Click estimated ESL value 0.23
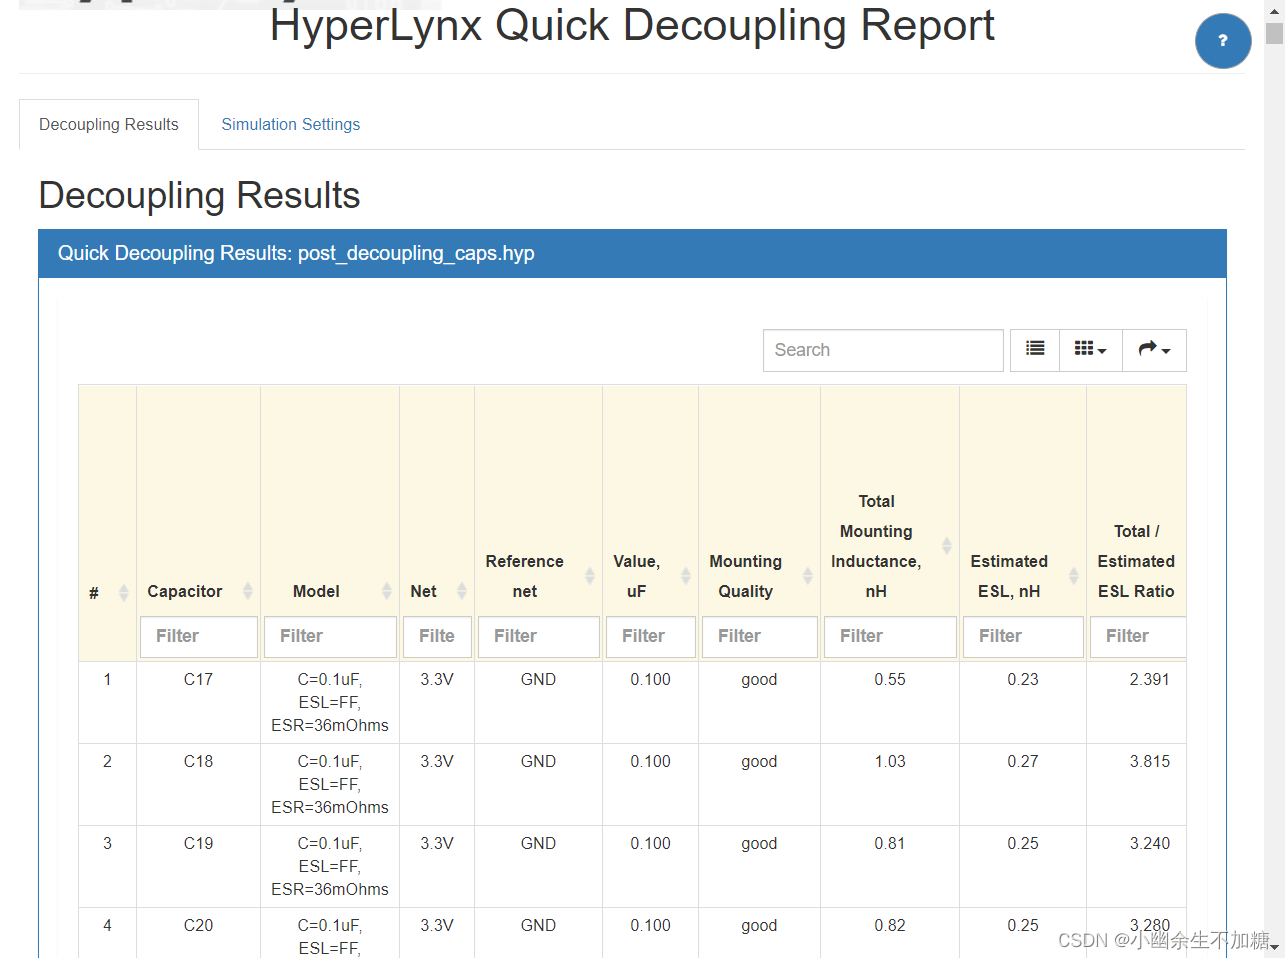 pos(1023,679)
